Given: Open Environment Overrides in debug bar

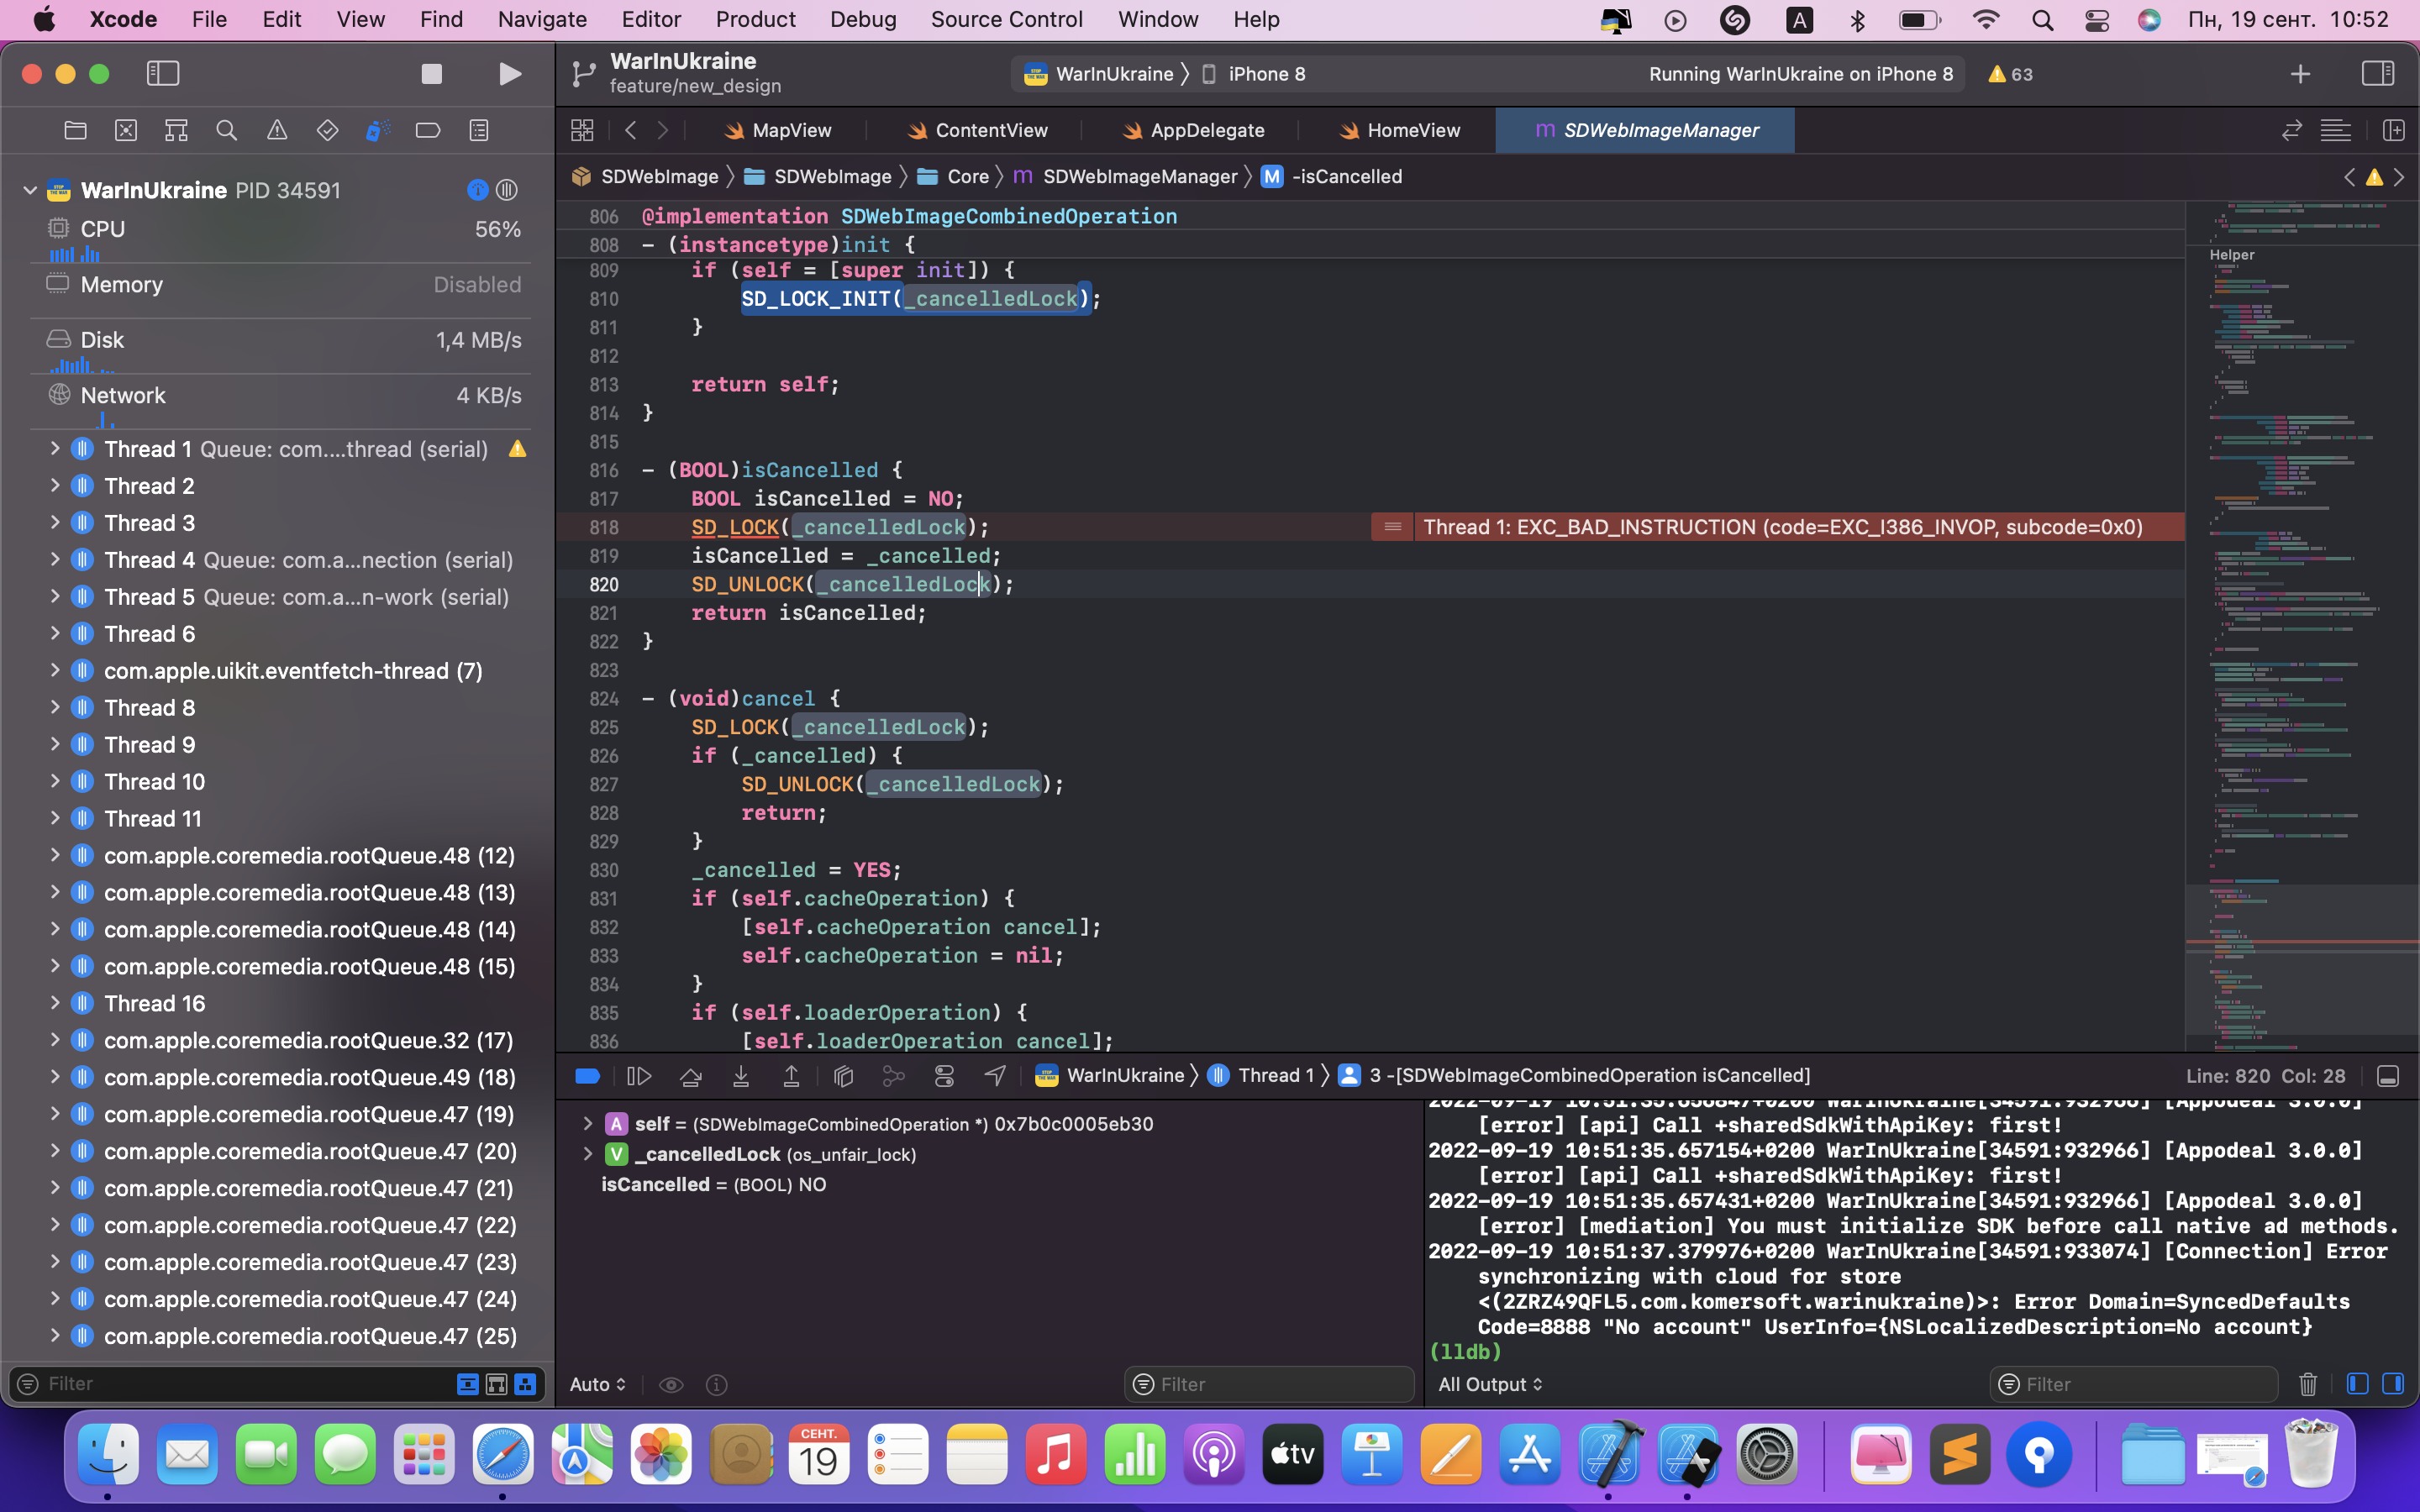Looking at the screenshot, I should tap(945, 1075).
